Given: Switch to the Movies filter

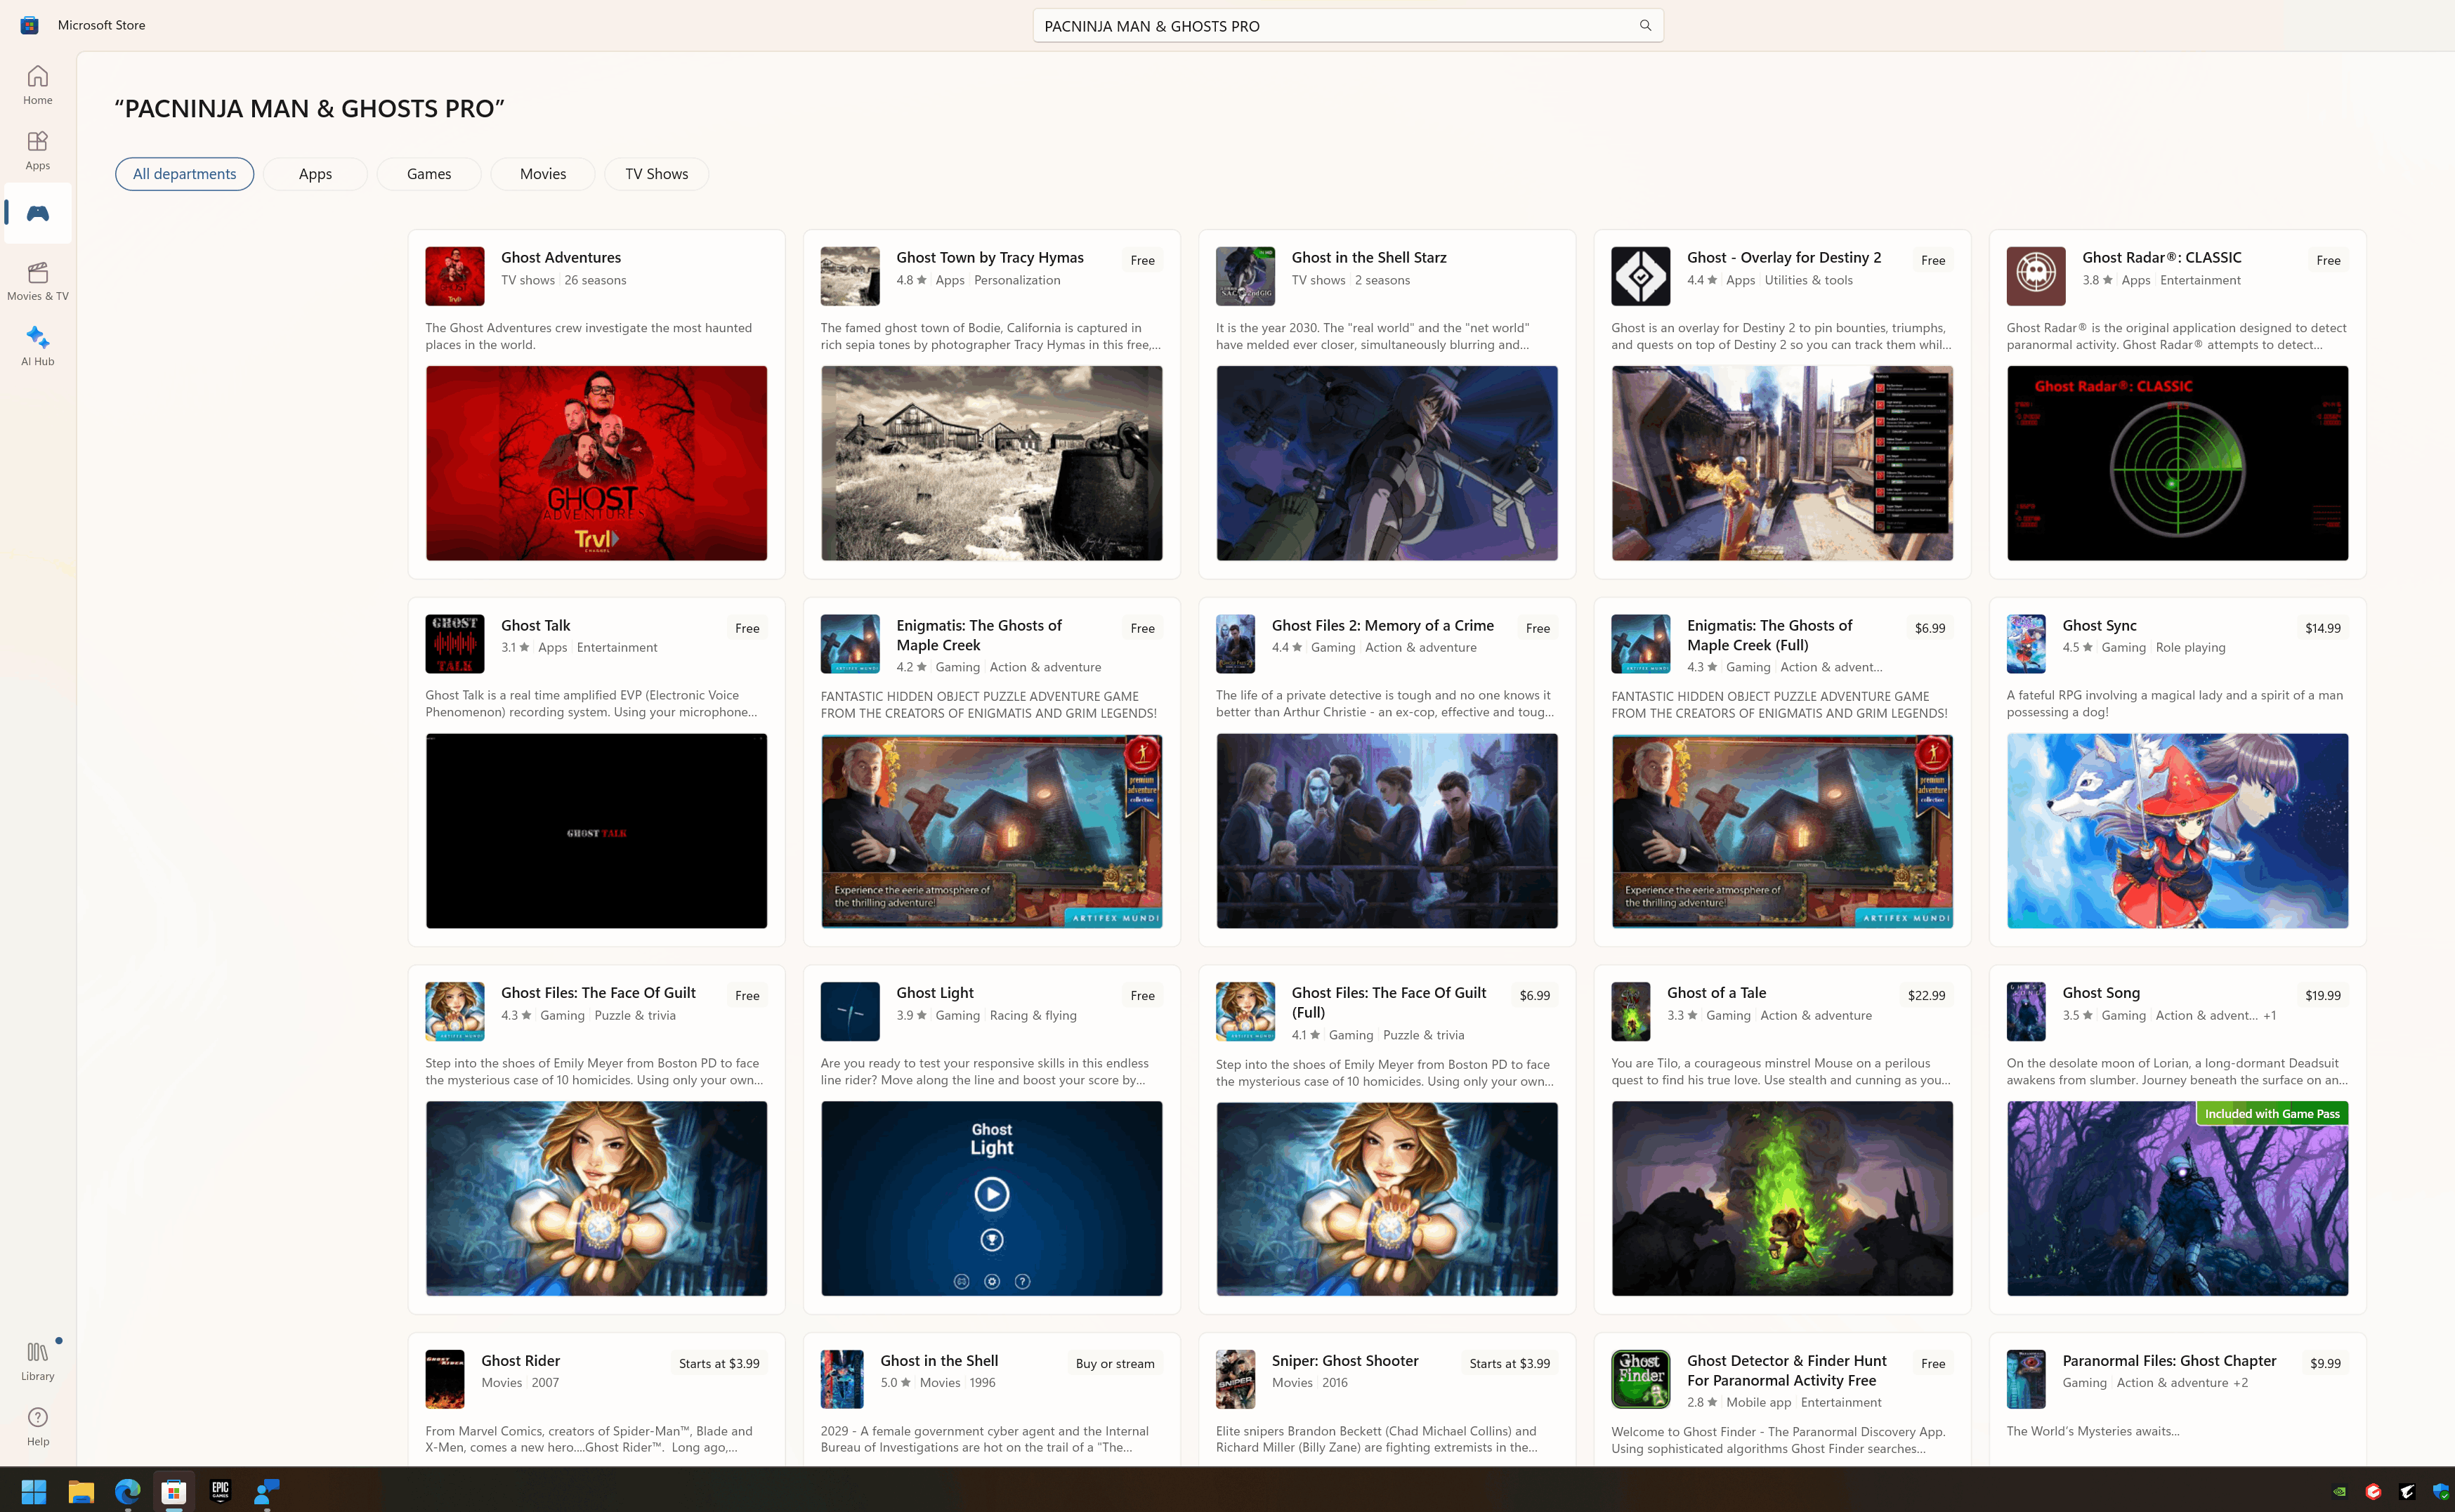Looking at the screenshot, I should pyautogui.click(x=542, y=174).
